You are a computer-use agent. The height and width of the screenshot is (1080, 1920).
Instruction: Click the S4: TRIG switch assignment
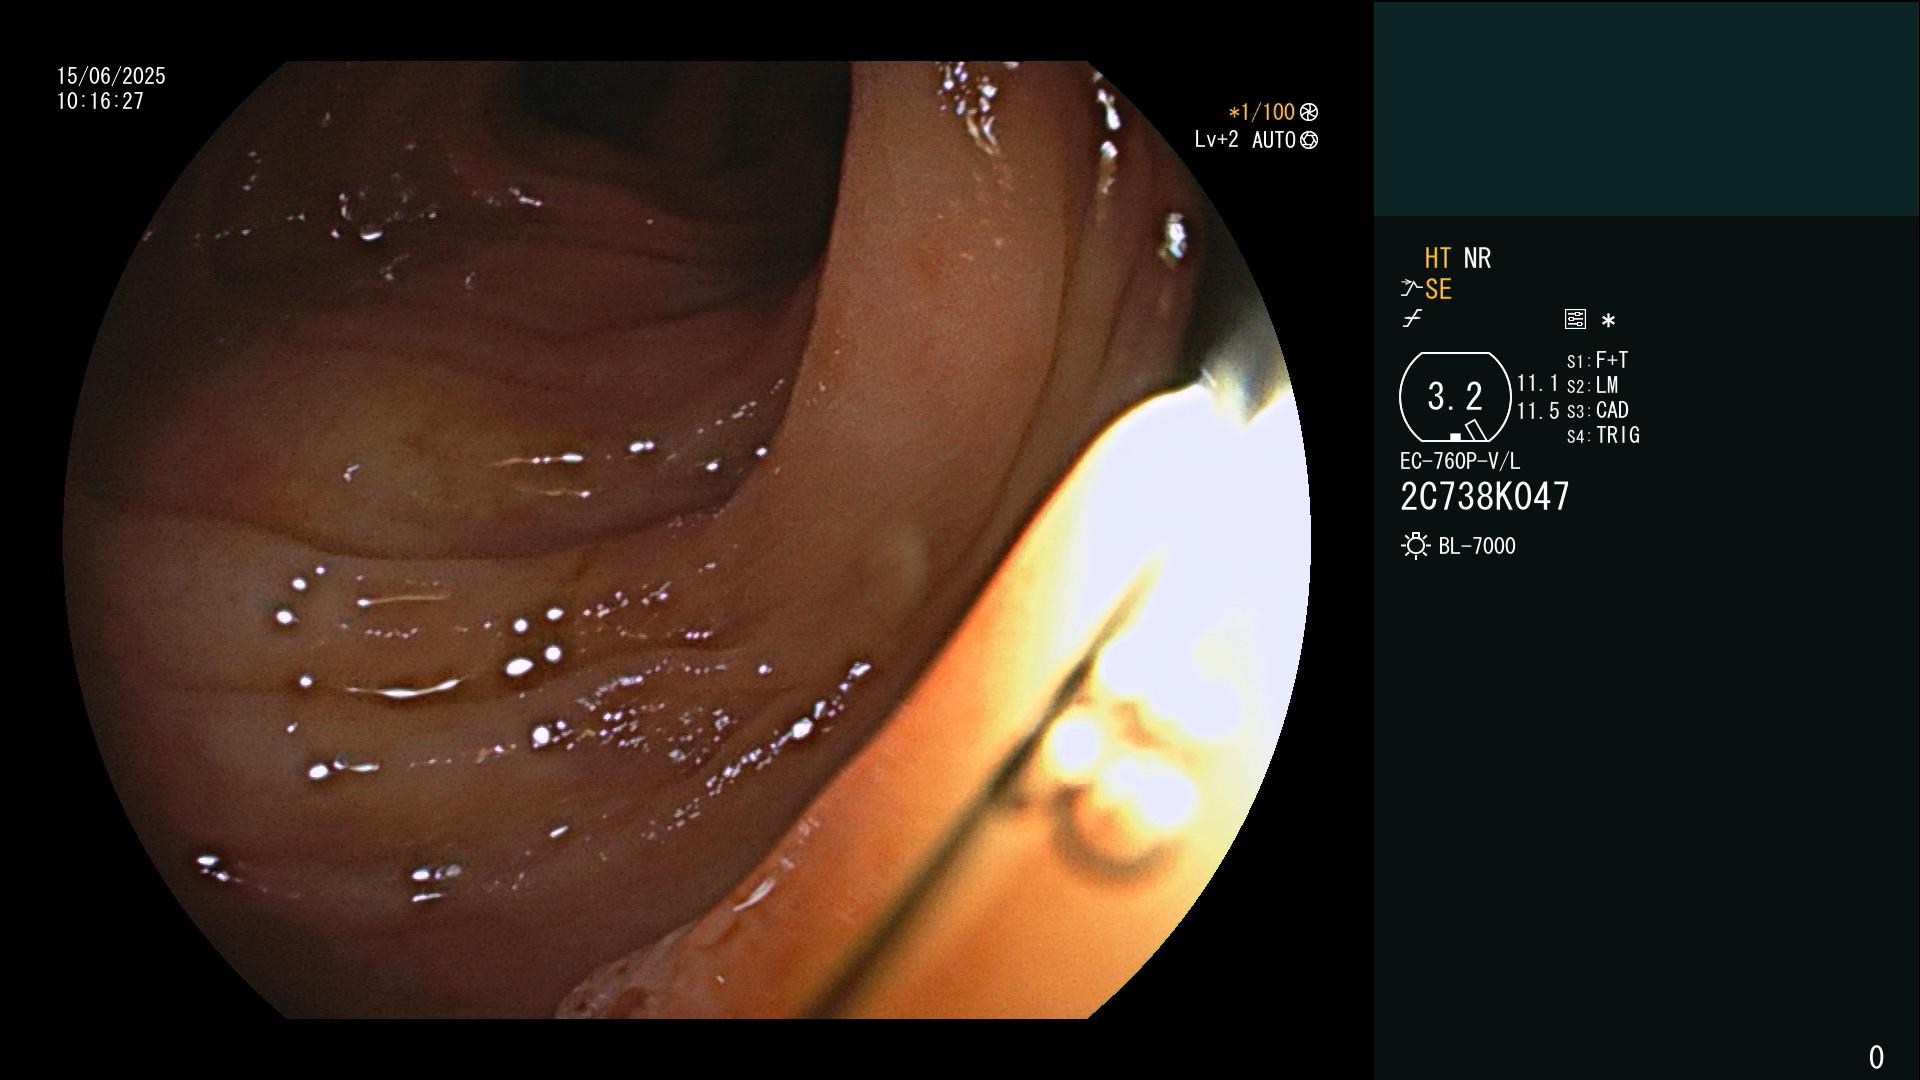tap(1603, 435)
